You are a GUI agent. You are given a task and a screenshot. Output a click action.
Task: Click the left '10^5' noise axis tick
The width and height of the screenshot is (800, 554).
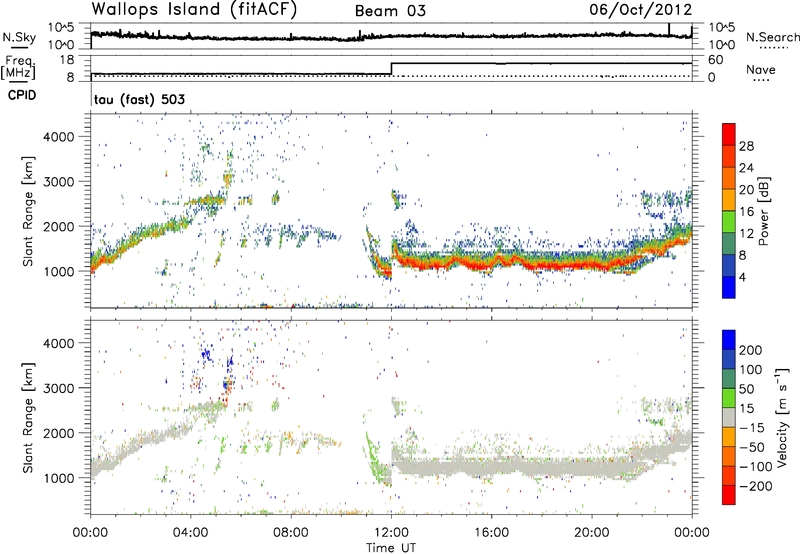point(61,28)
